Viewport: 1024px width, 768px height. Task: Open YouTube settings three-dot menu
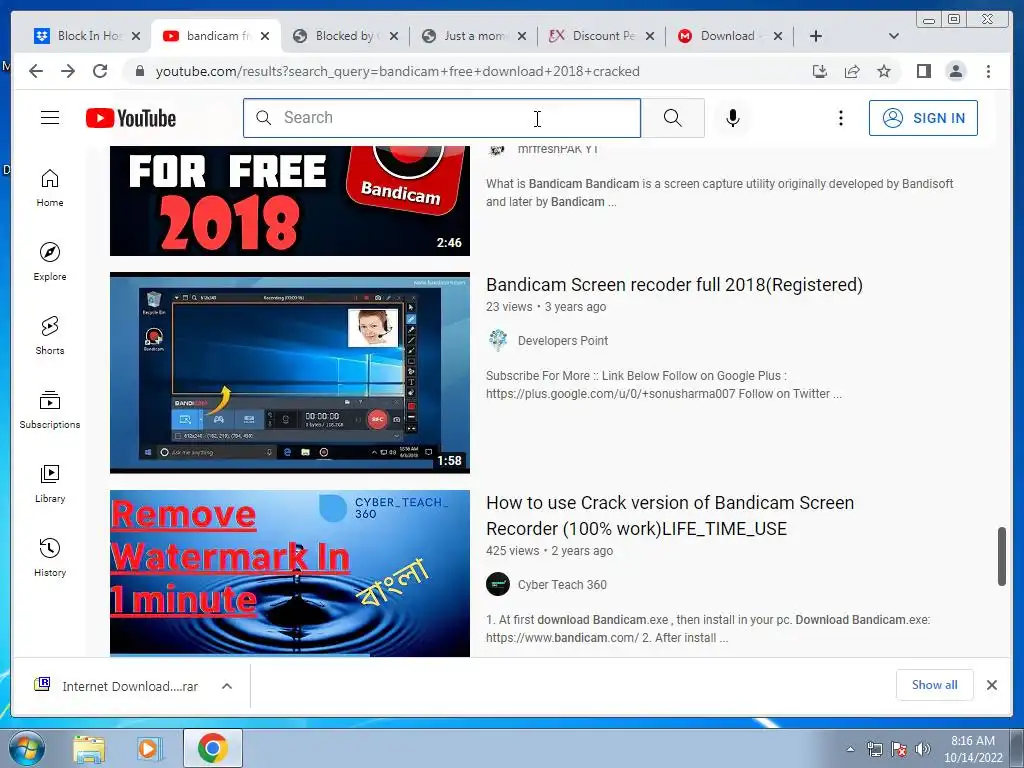[x=840, y=118]
